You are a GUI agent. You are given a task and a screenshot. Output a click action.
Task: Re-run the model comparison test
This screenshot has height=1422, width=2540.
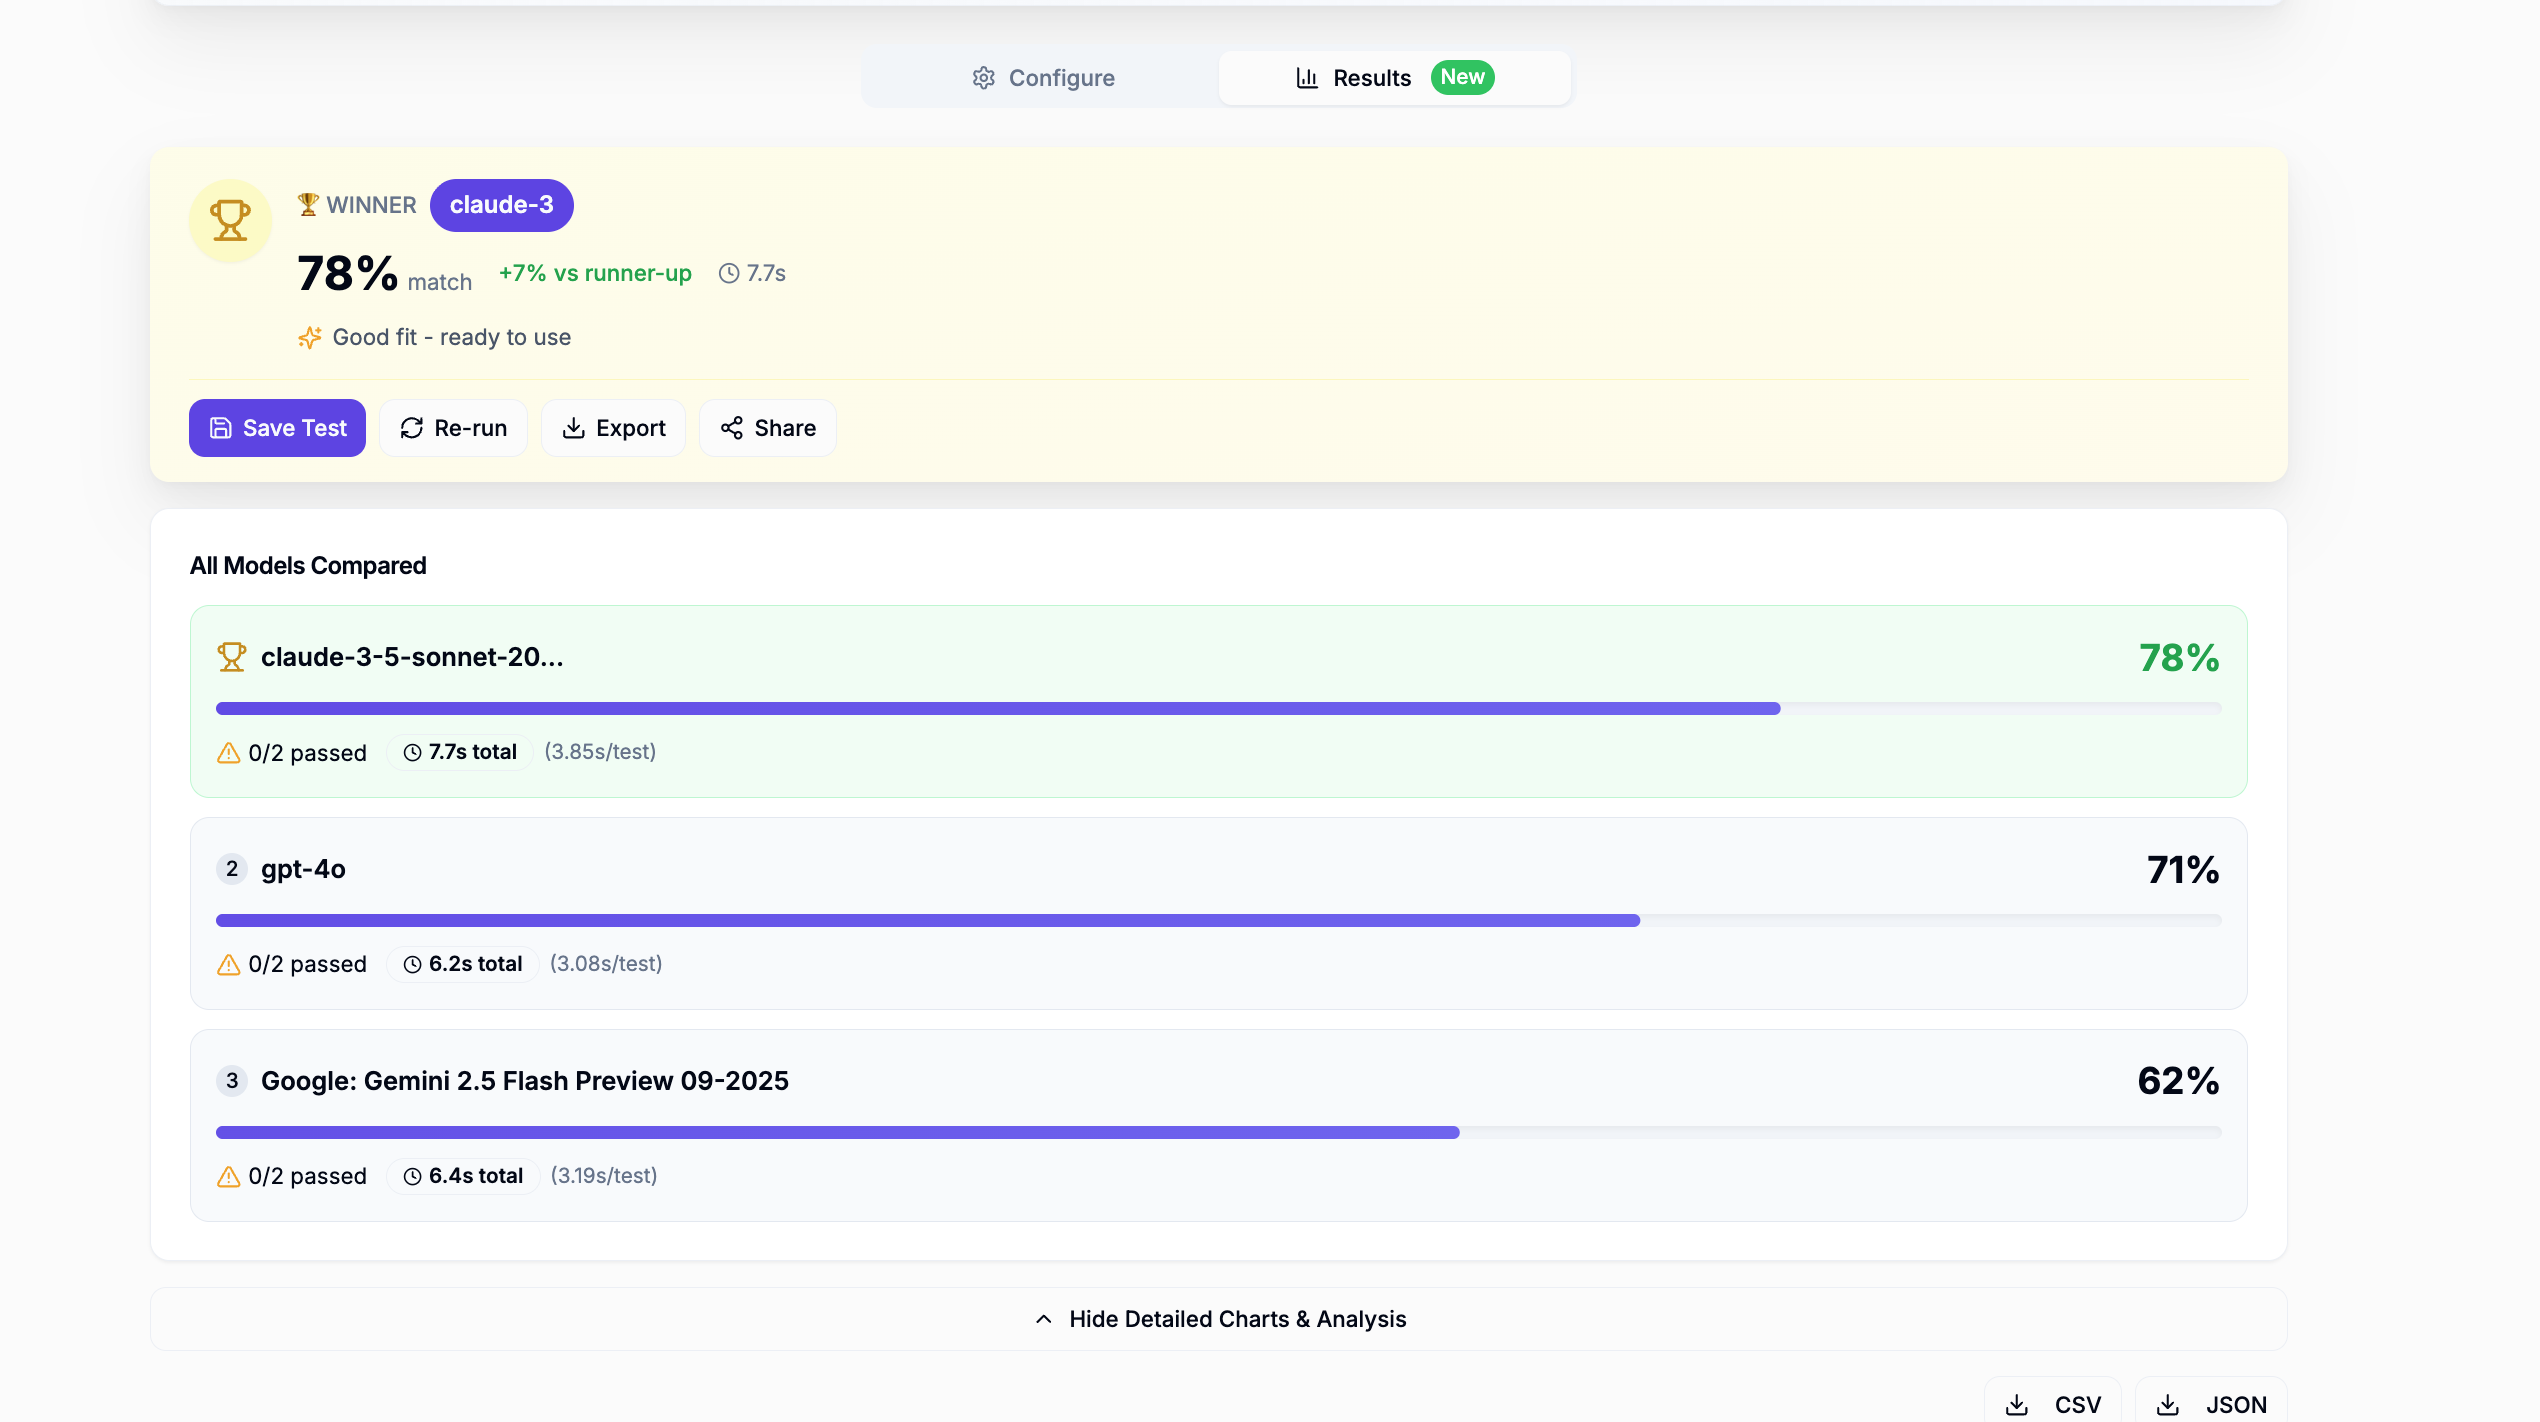pyautogui.click(x=453, y=428)
